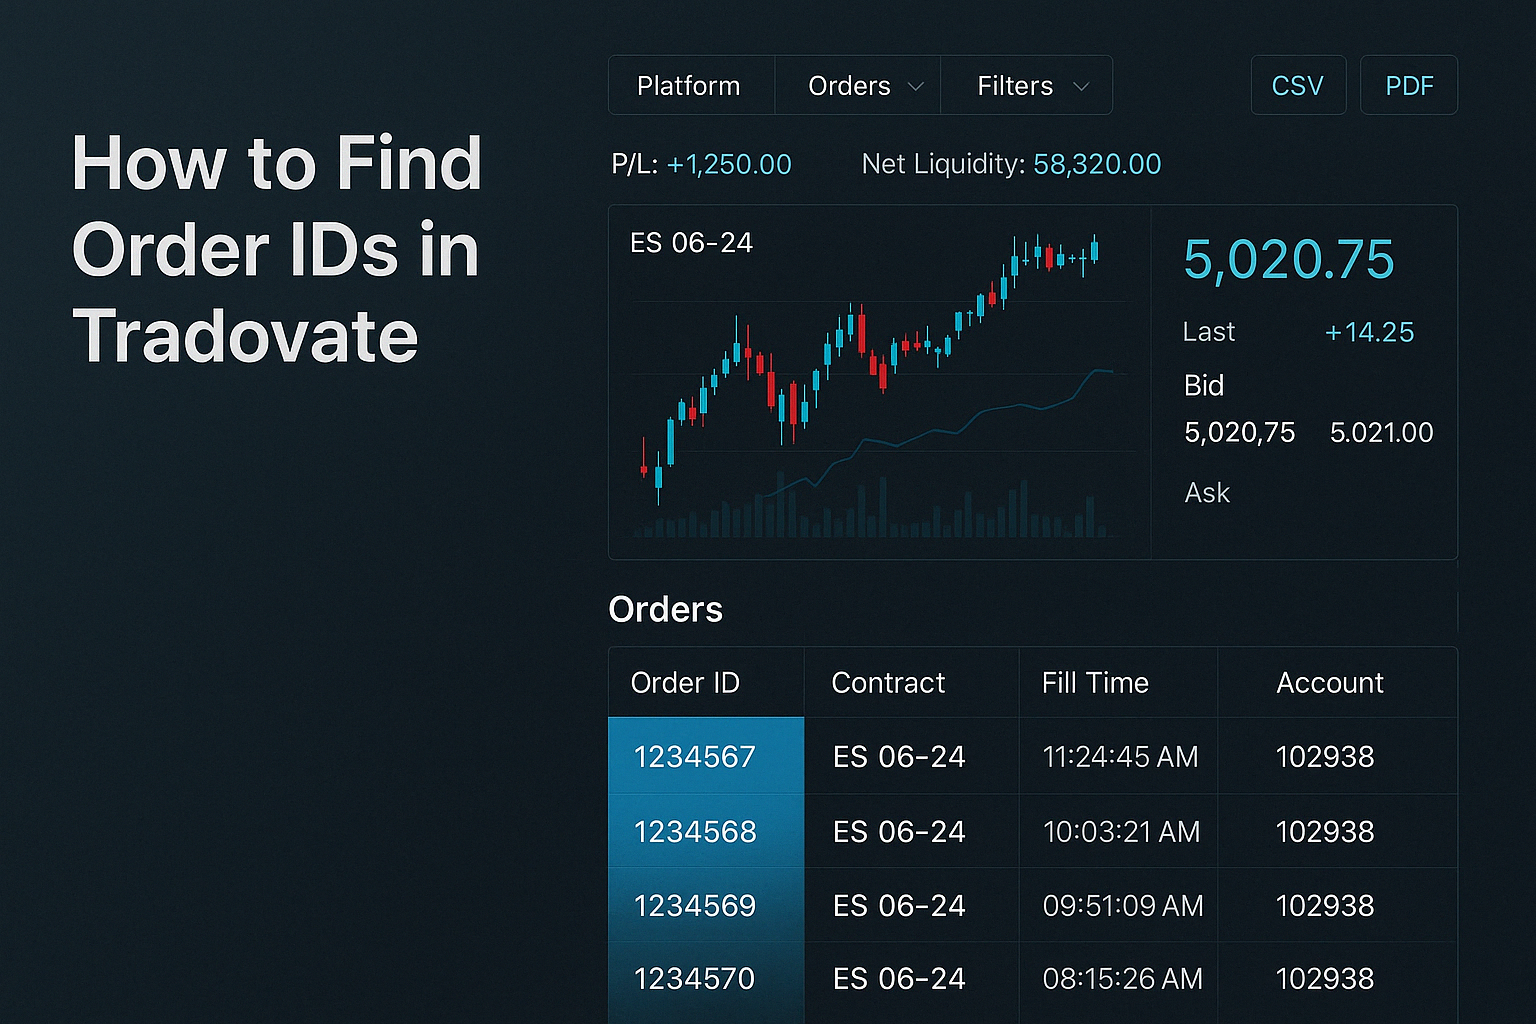Click fill time 10:03:21 AM
This screenshot has height=1024, width=1536.
pos(1121,832)
